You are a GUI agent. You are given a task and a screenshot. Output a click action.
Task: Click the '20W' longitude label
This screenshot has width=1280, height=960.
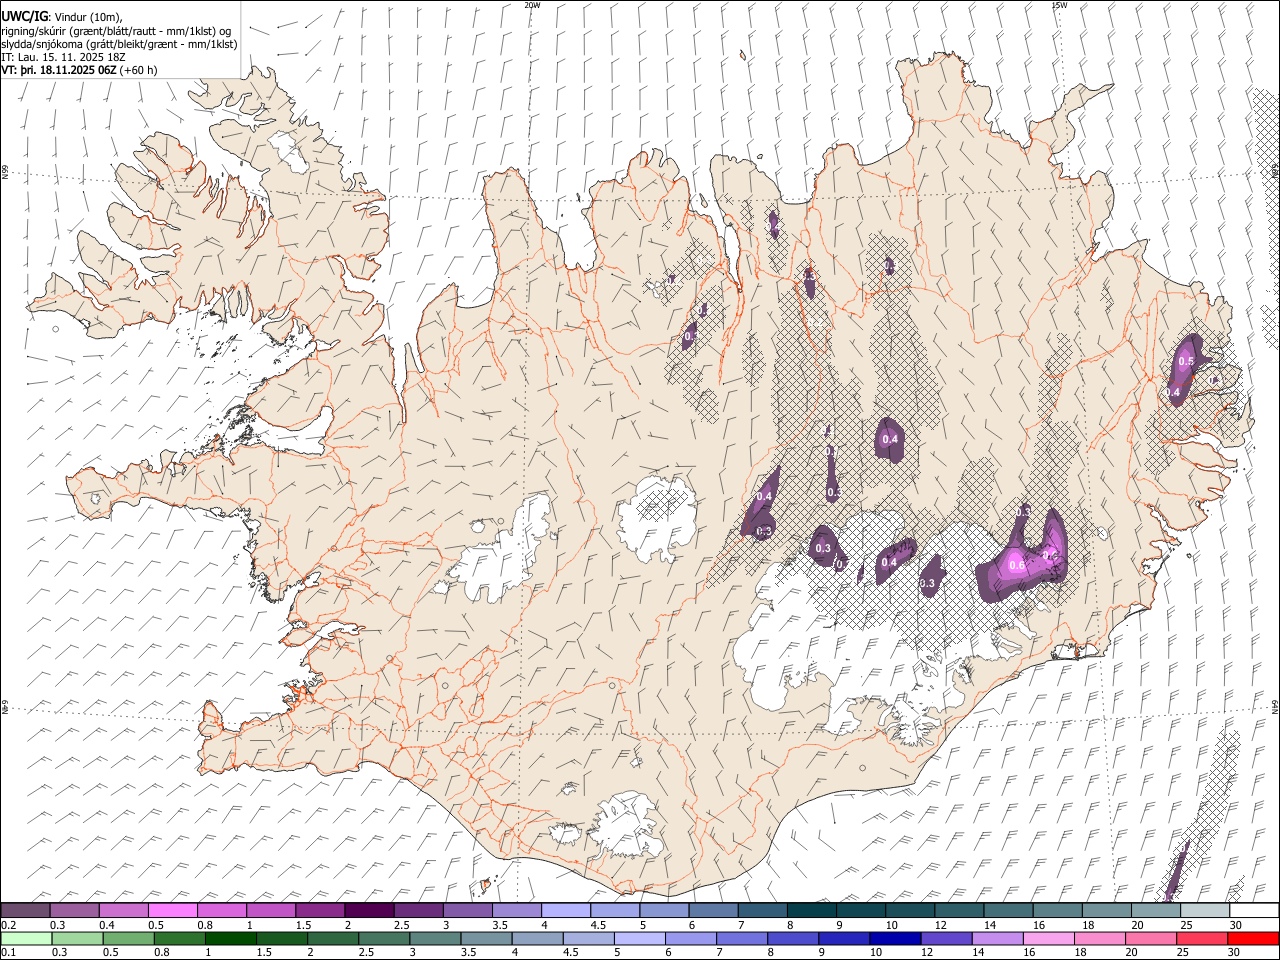(x=532, y=5)
